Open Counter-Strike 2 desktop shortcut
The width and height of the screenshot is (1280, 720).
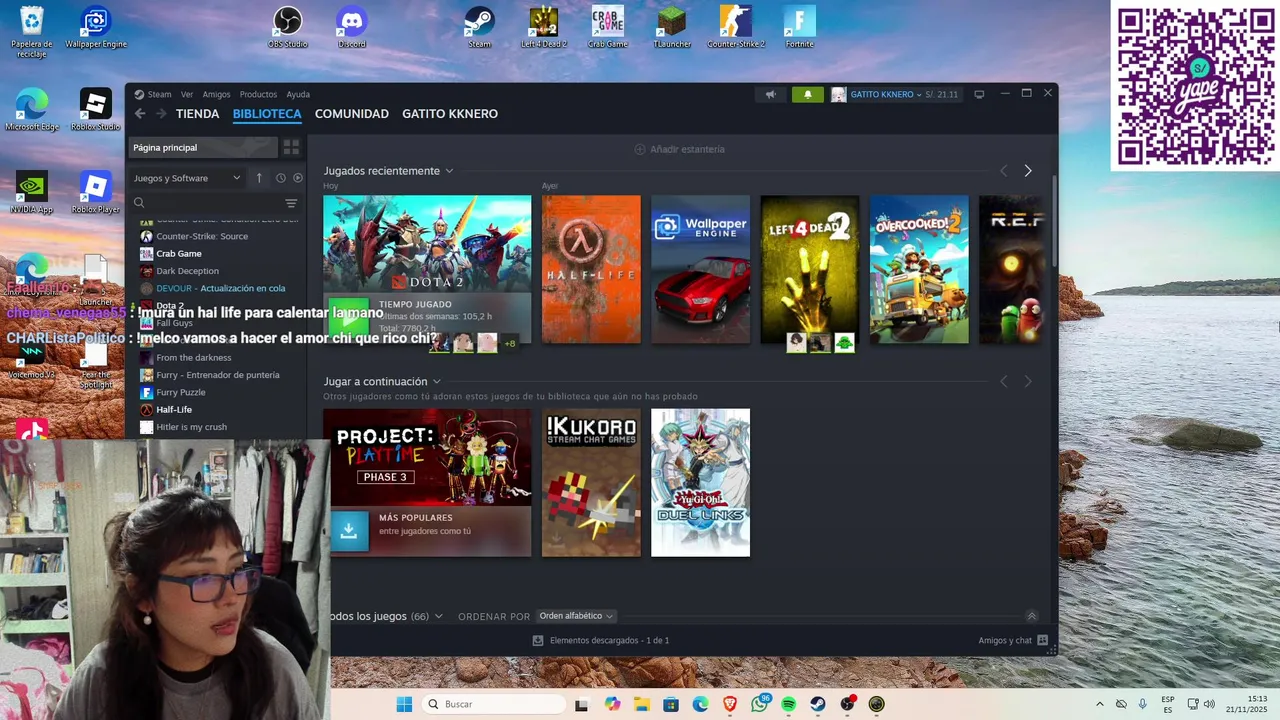point(736,27)
